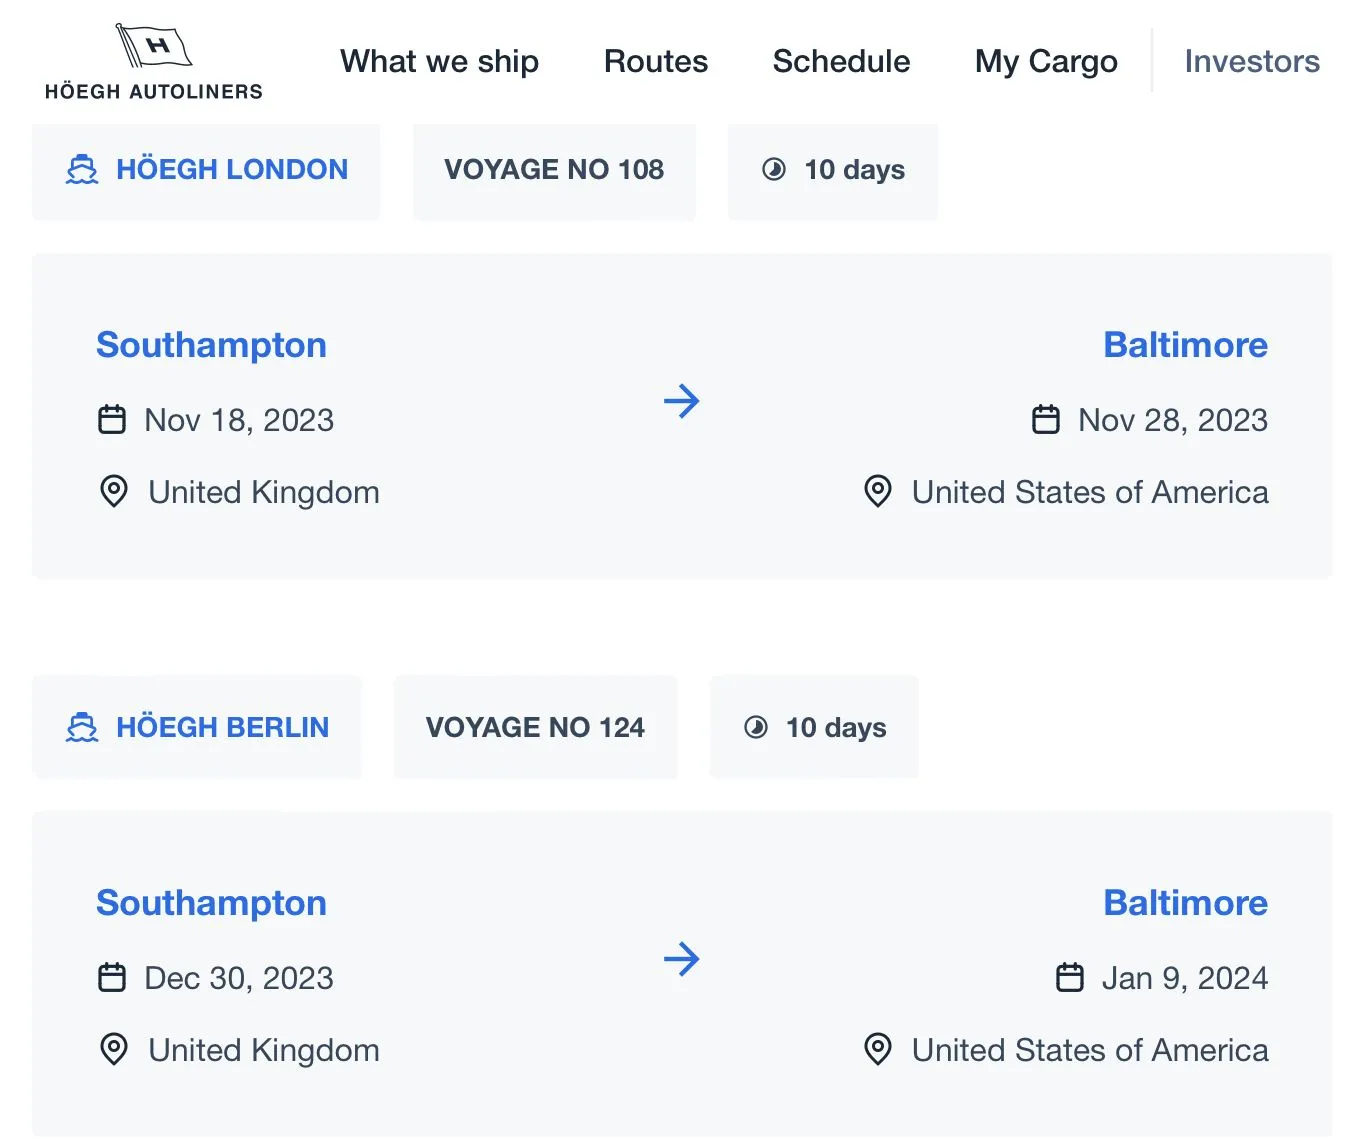This screenshot has height=1139, width=1353.
Task: Visit the Investors link
Action: [1252, 61]
